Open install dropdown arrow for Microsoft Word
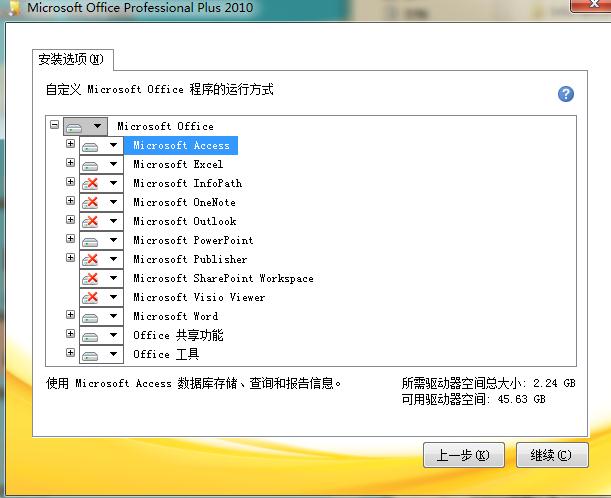Viewport: 611px width, 498px height. pyautogui.click(x=113, y=316)
